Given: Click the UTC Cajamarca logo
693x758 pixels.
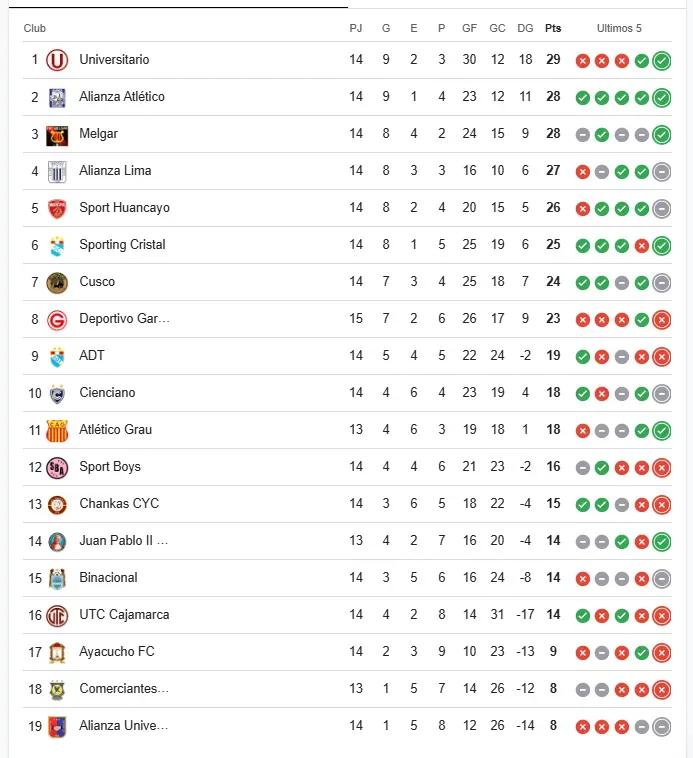Looking at the screenshot, I should [57, 615].
